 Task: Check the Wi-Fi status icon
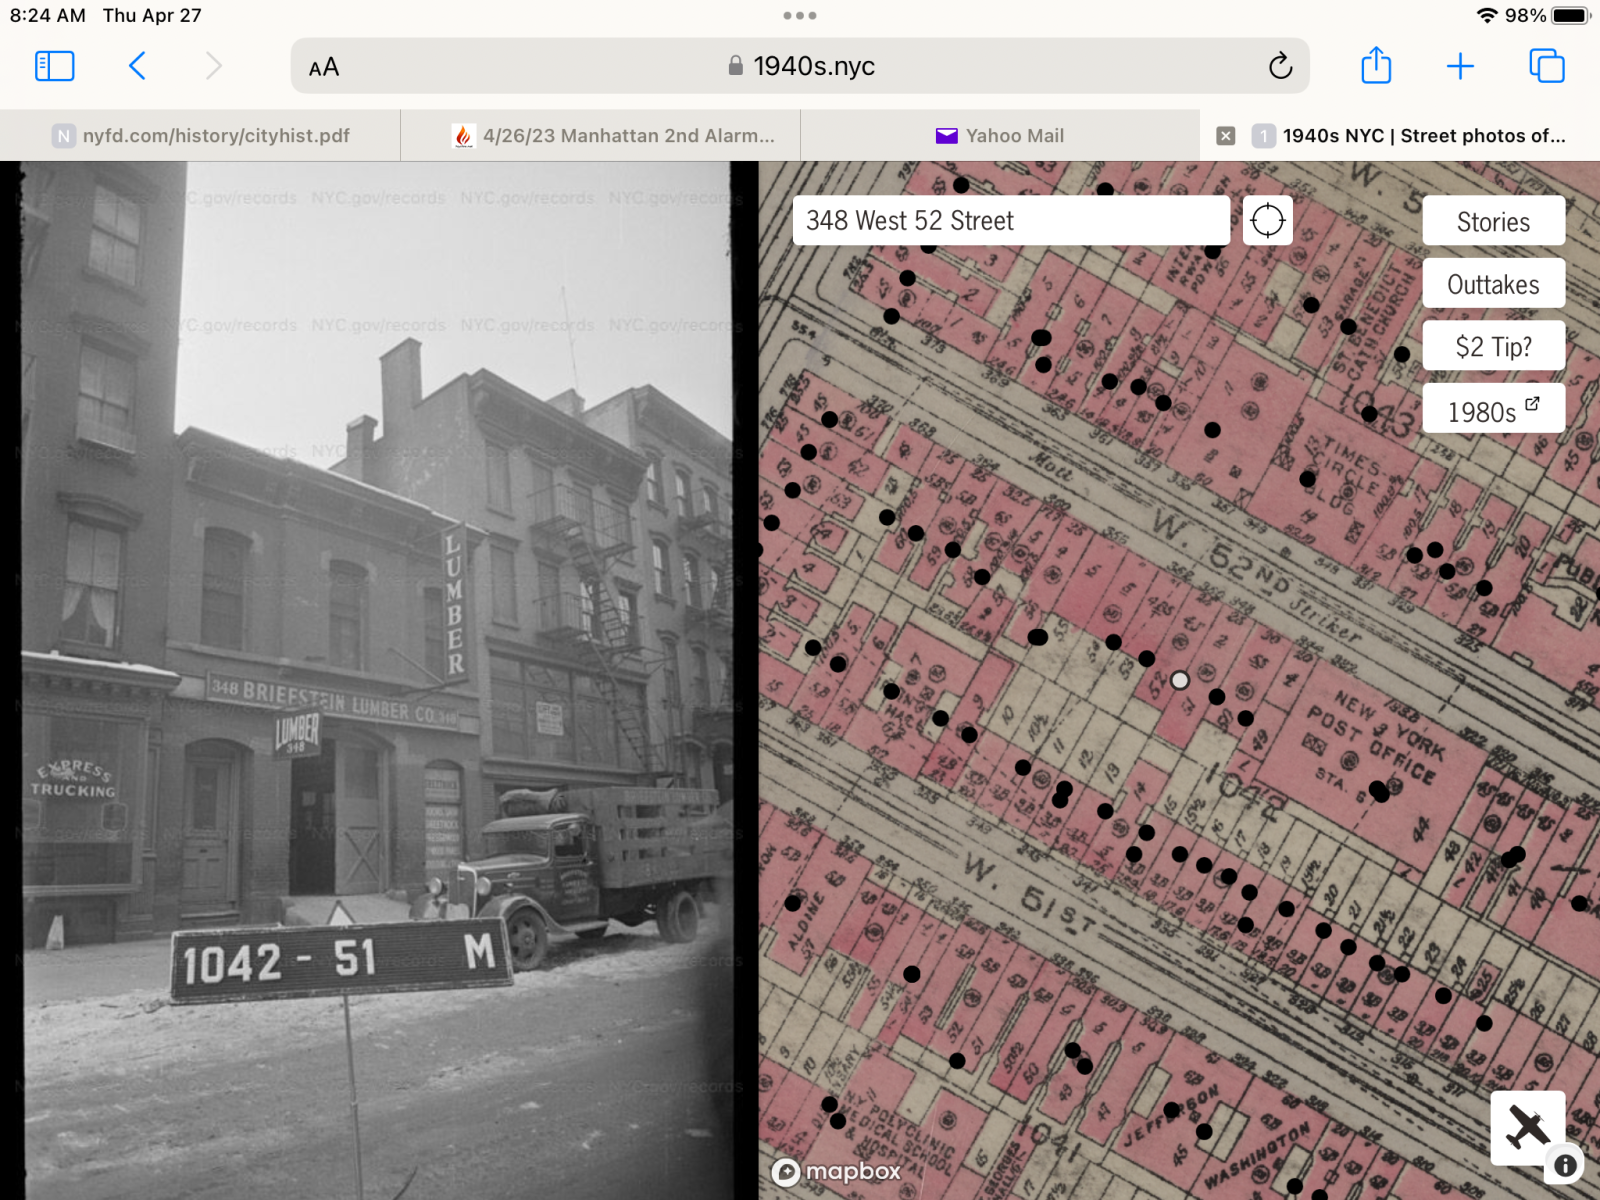pyautogui.click(x=1487, y=16)
